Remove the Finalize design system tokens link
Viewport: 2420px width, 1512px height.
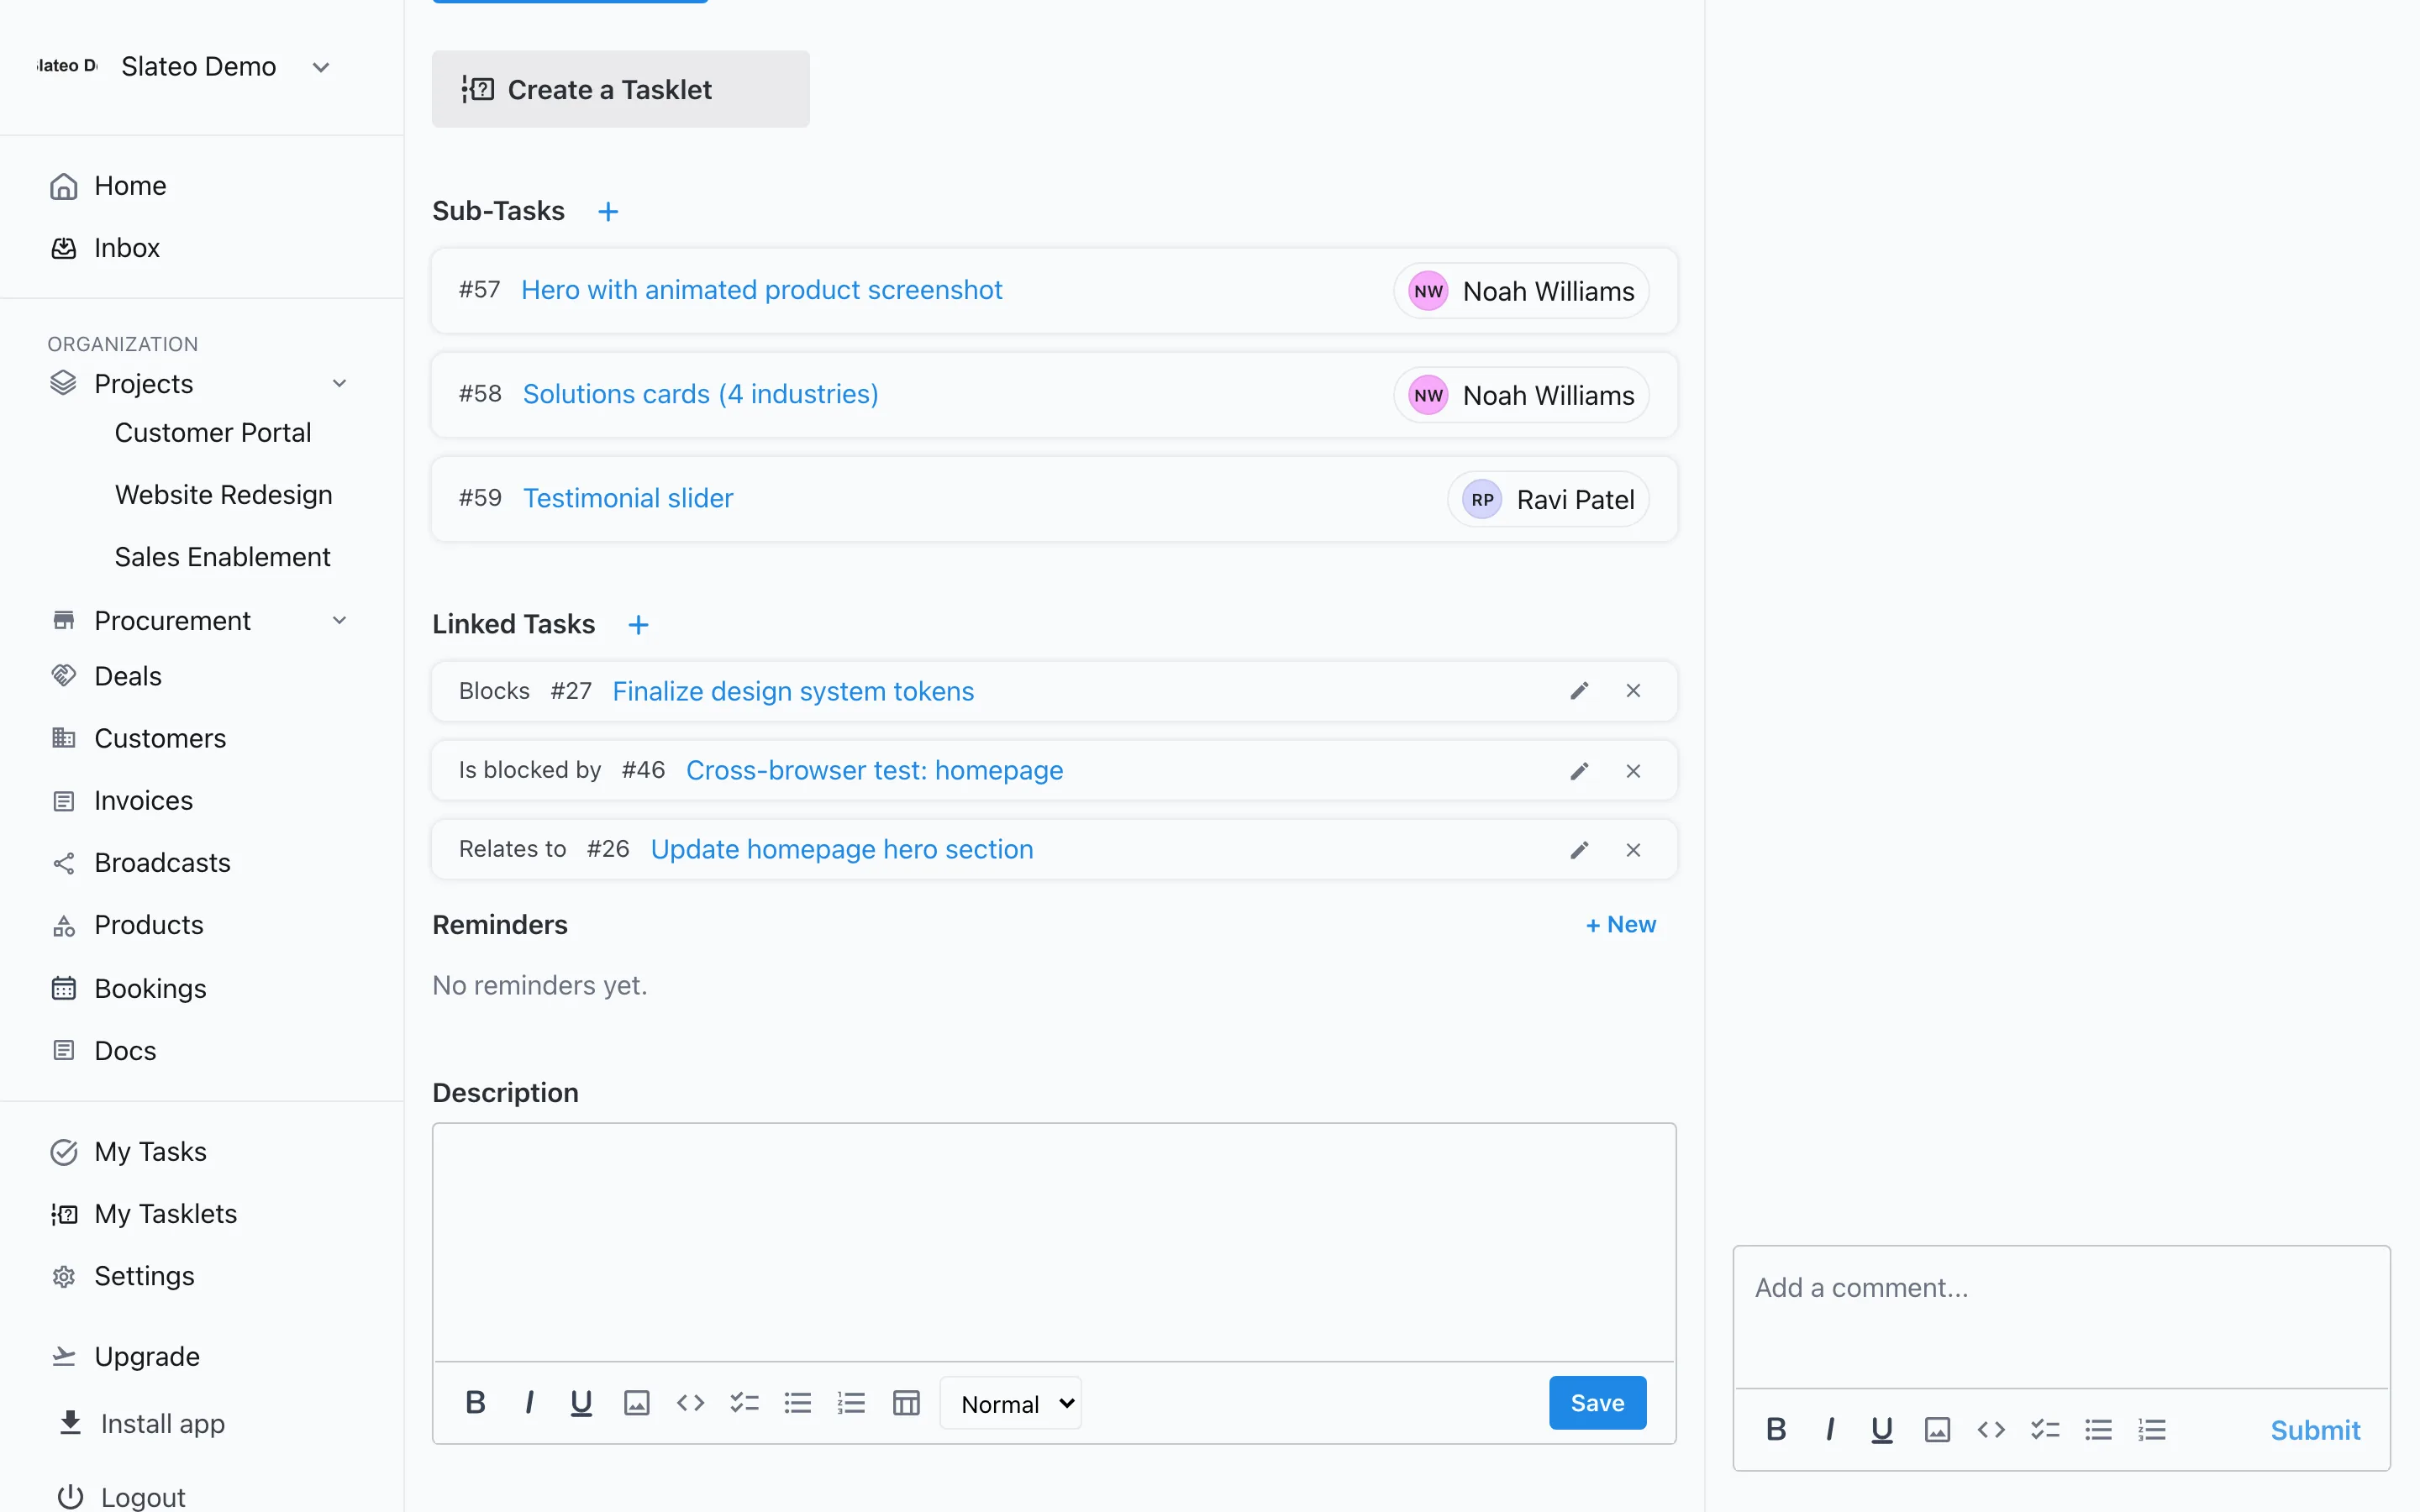coord(1633,691)
